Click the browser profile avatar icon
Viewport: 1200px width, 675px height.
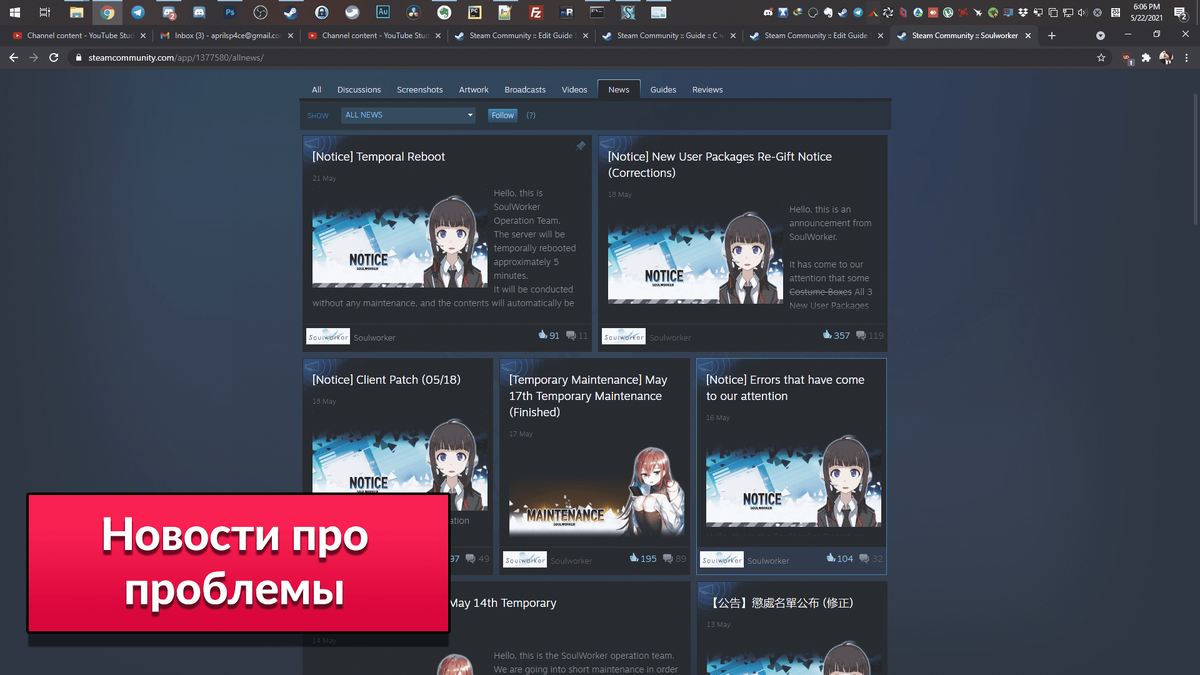coord(1165,58)
